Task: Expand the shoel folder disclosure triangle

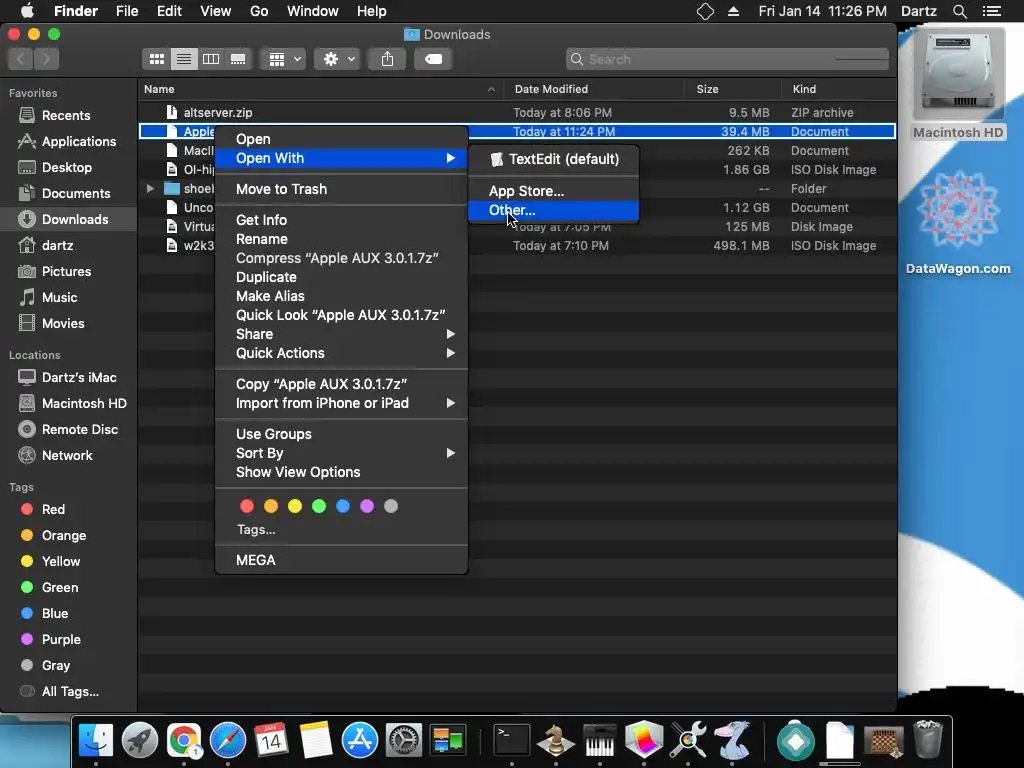Action: [150, 189]
